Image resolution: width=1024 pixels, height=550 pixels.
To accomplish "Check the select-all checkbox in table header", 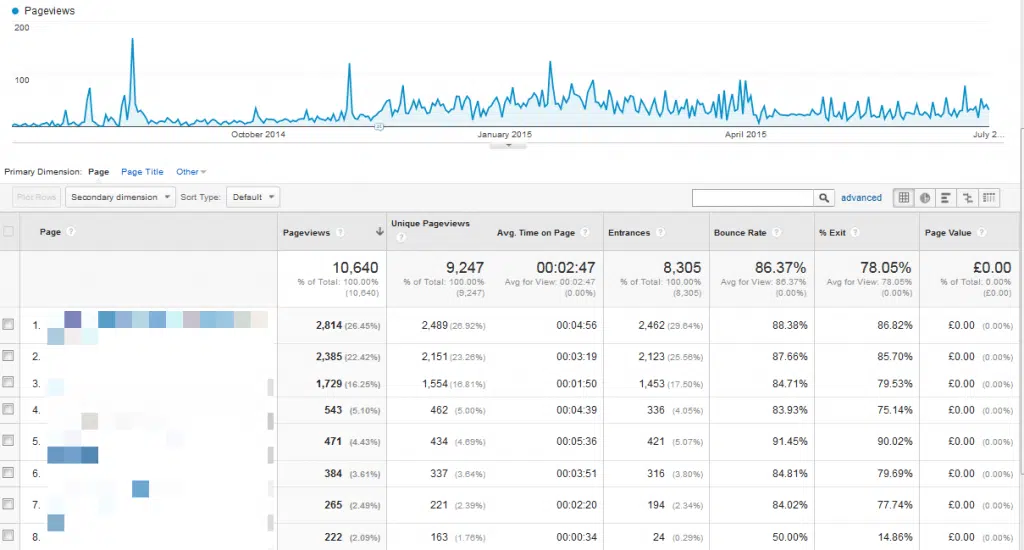I will point(9,232).
